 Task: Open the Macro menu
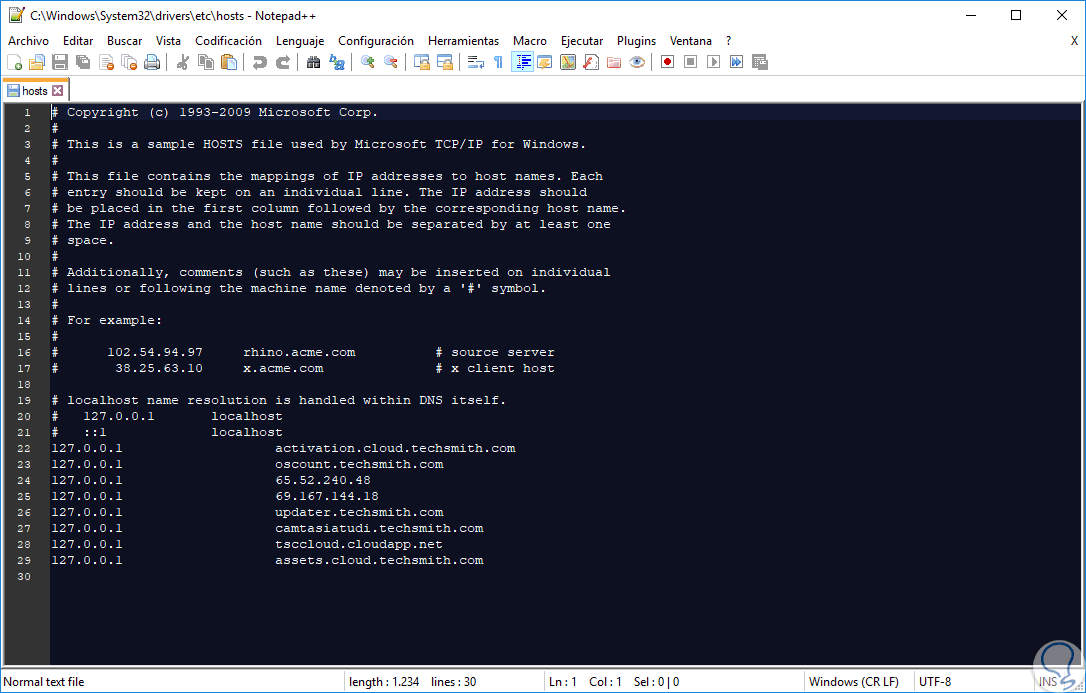click(x=530, y=41)
